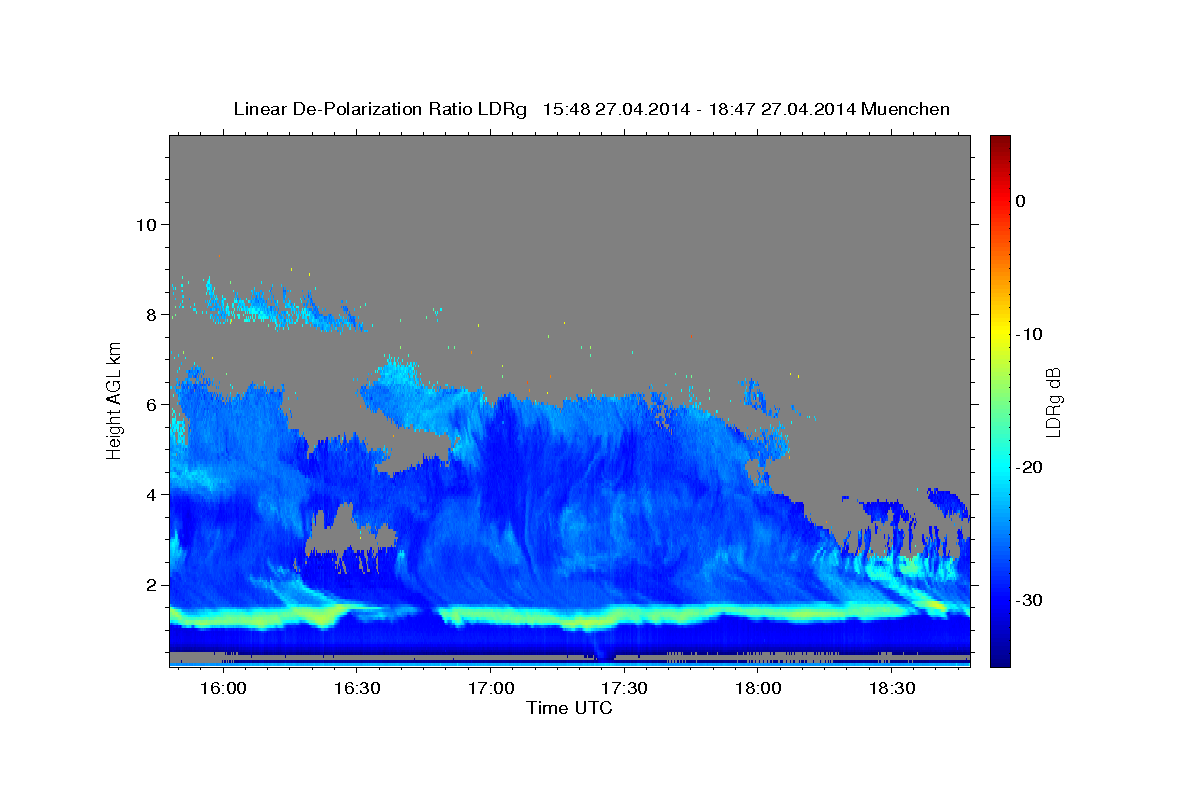Screen dimensions: 1200x800
Task: Click the colorbar tick label -20
Action: (1031, 467)
